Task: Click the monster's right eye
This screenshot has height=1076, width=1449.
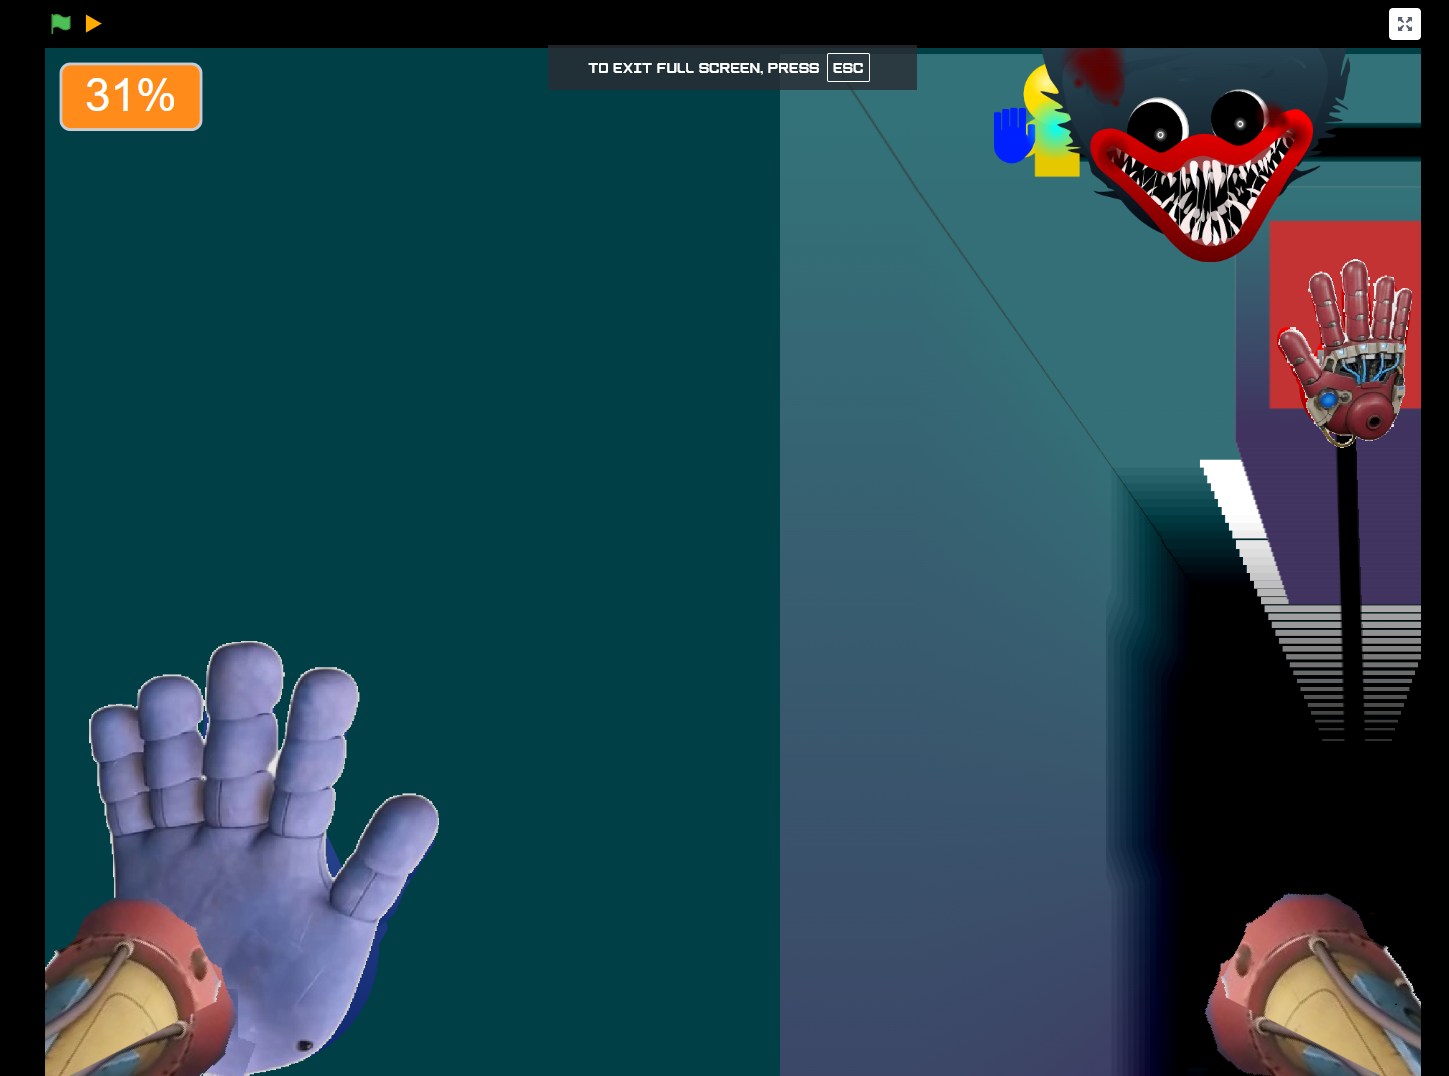Action: point(1240,117)
